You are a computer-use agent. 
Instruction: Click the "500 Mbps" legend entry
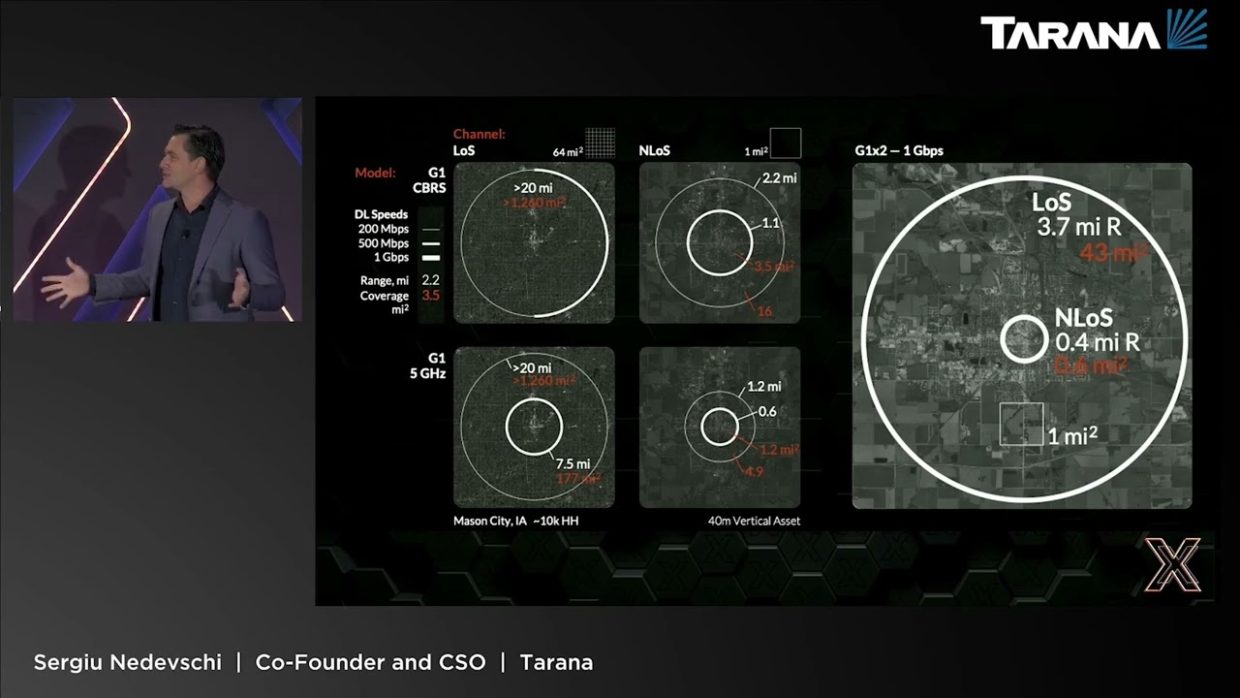point(384,244)
